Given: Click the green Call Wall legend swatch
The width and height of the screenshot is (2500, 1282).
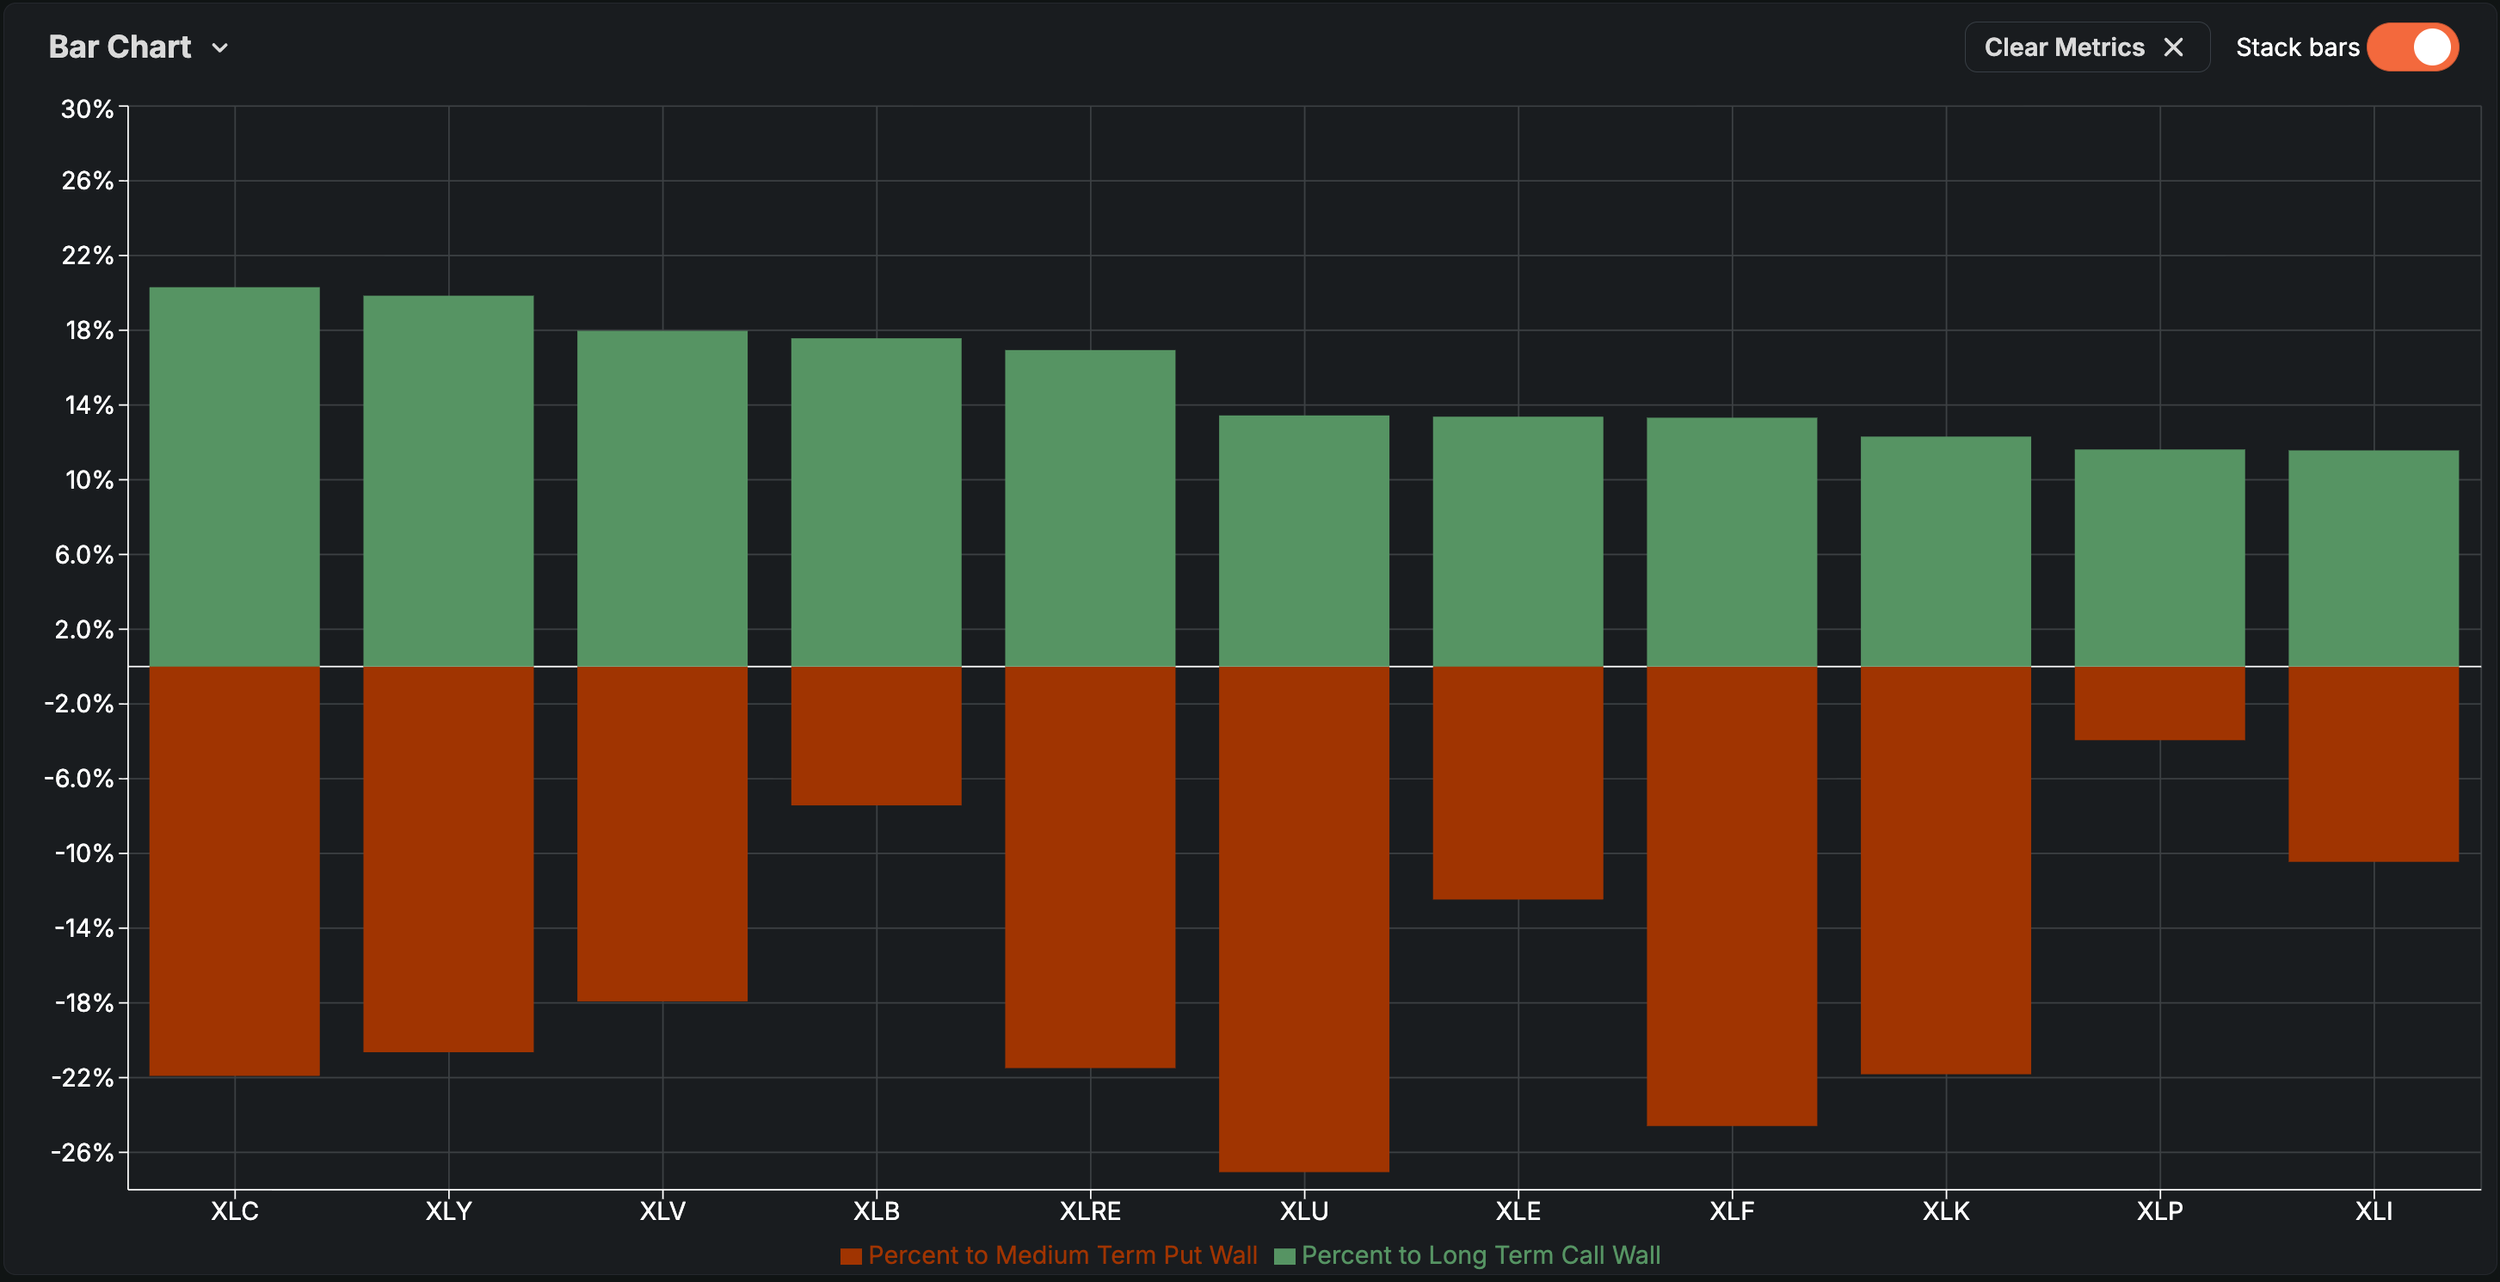Looking at the screenshot, I should [x=1284, y=1256].
